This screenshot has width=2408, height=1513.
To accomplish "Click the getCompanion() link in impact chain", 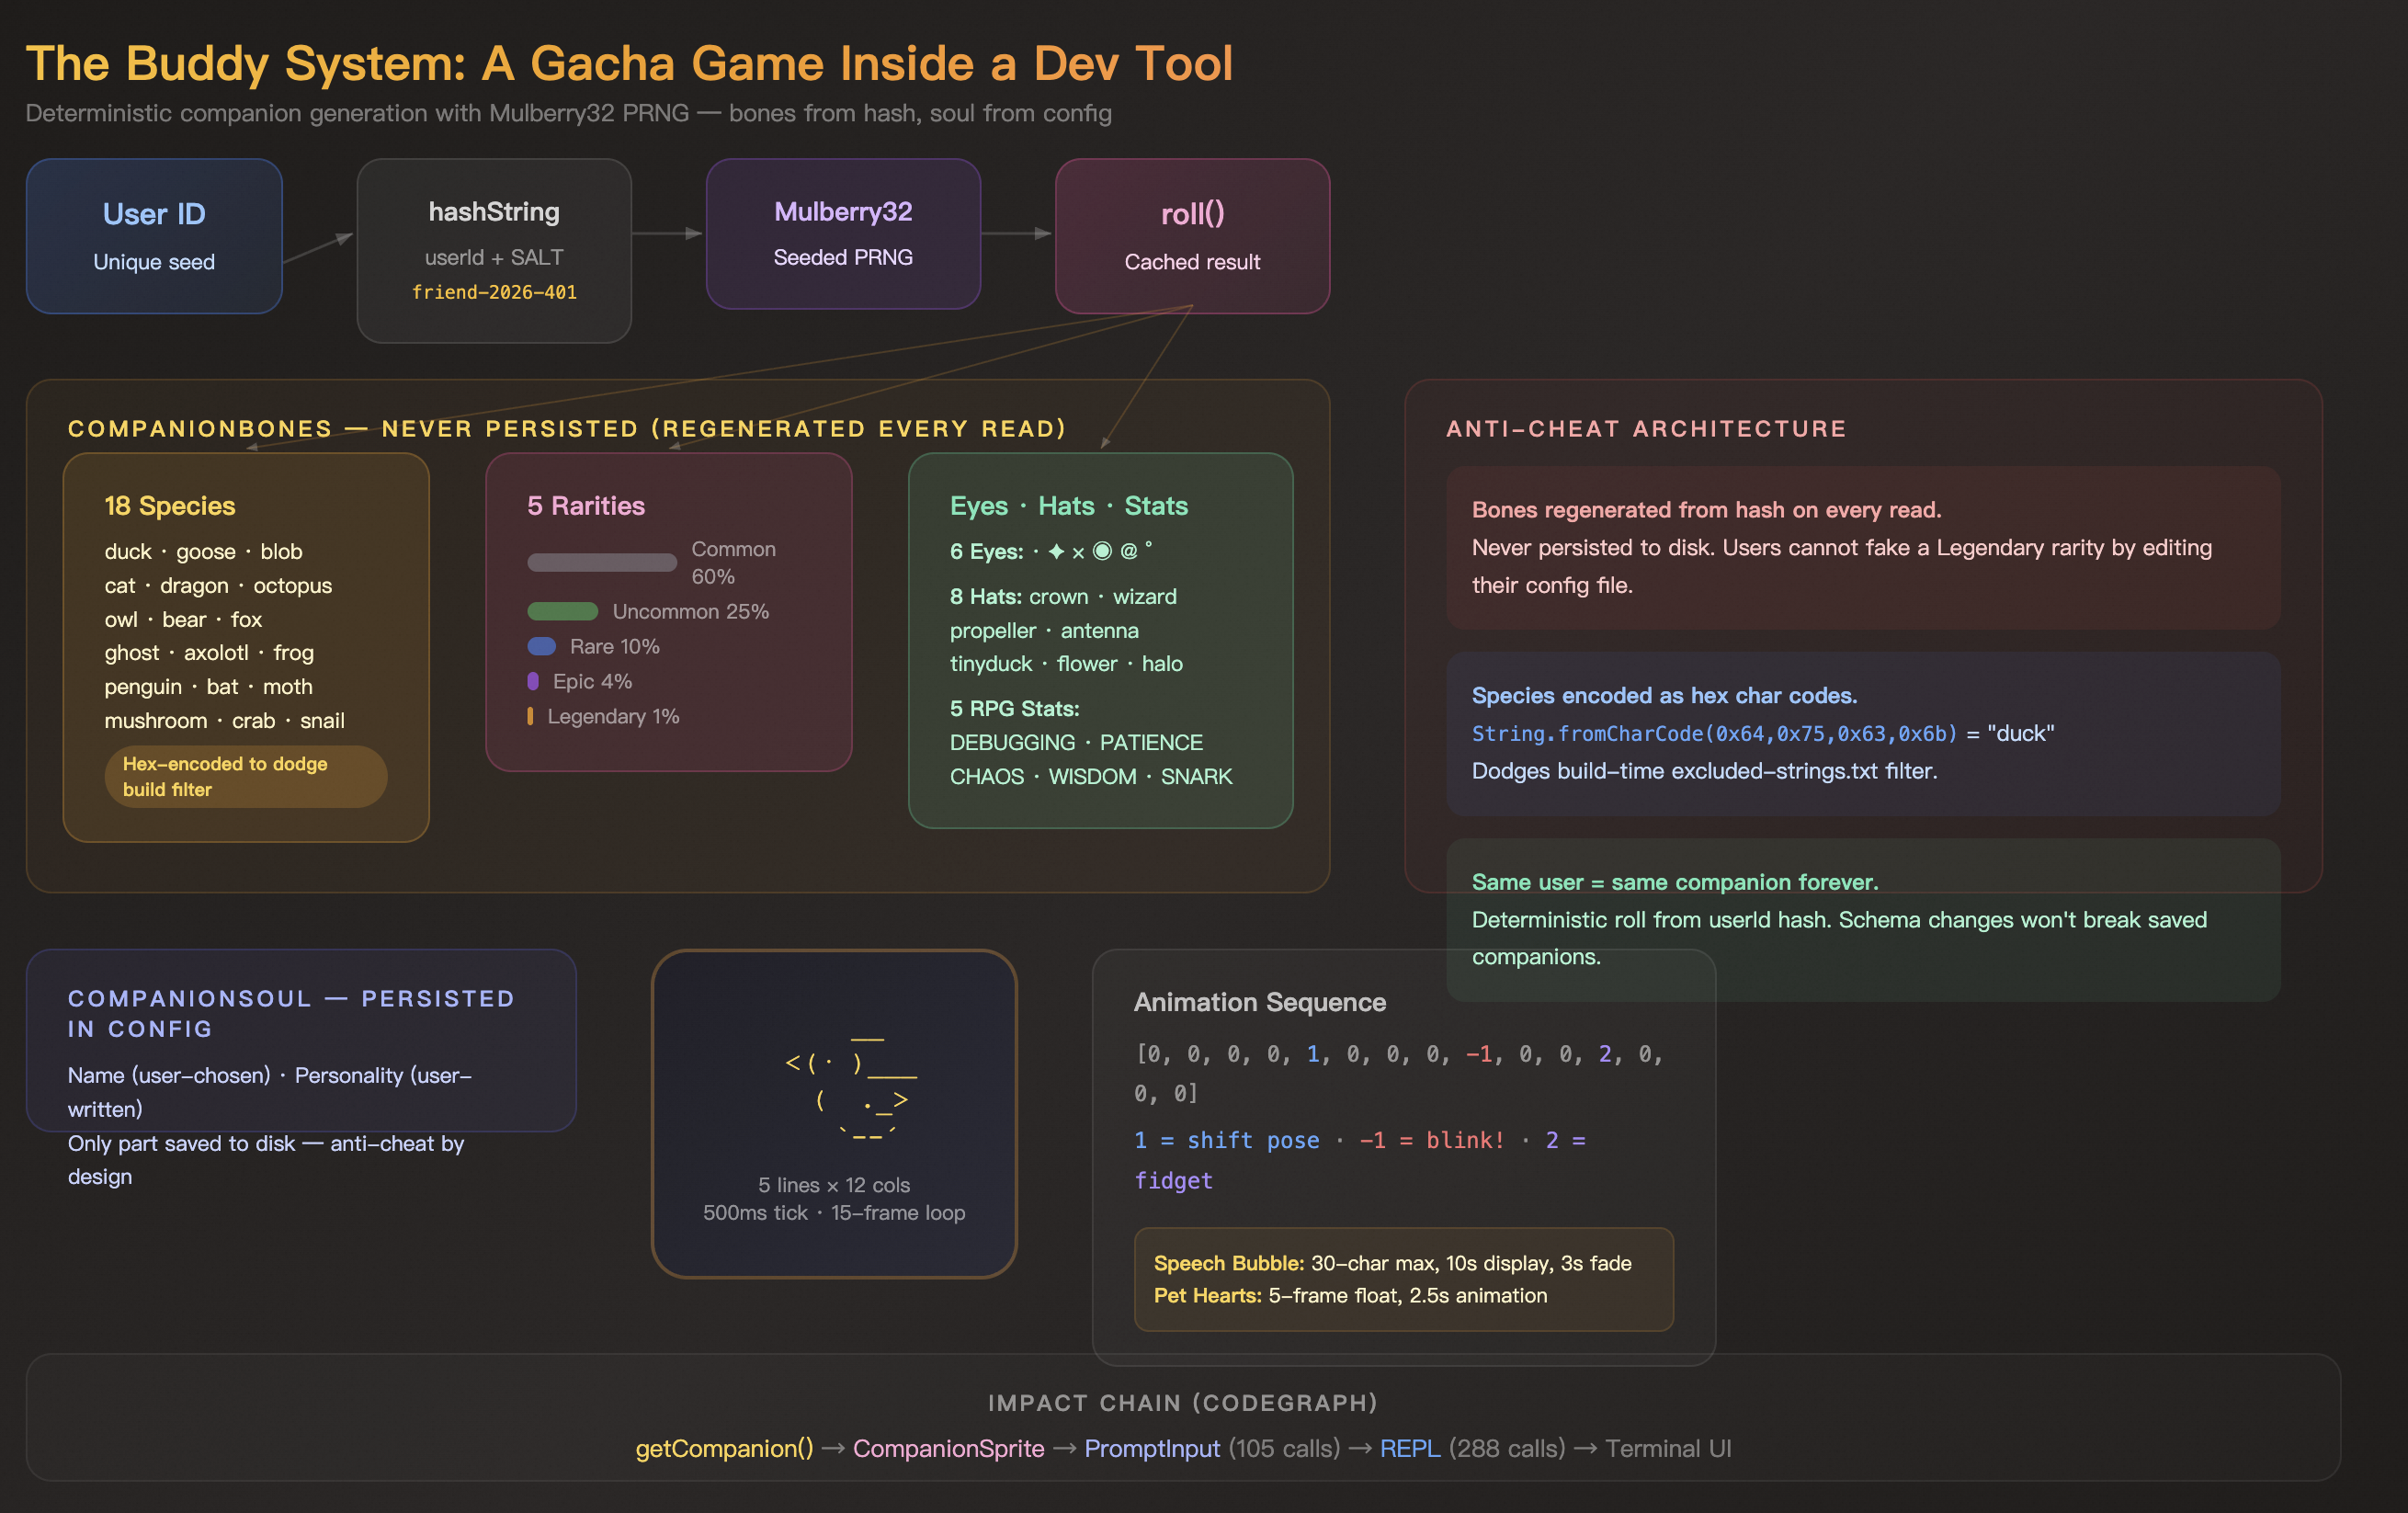I will [x=724, y=1448].
